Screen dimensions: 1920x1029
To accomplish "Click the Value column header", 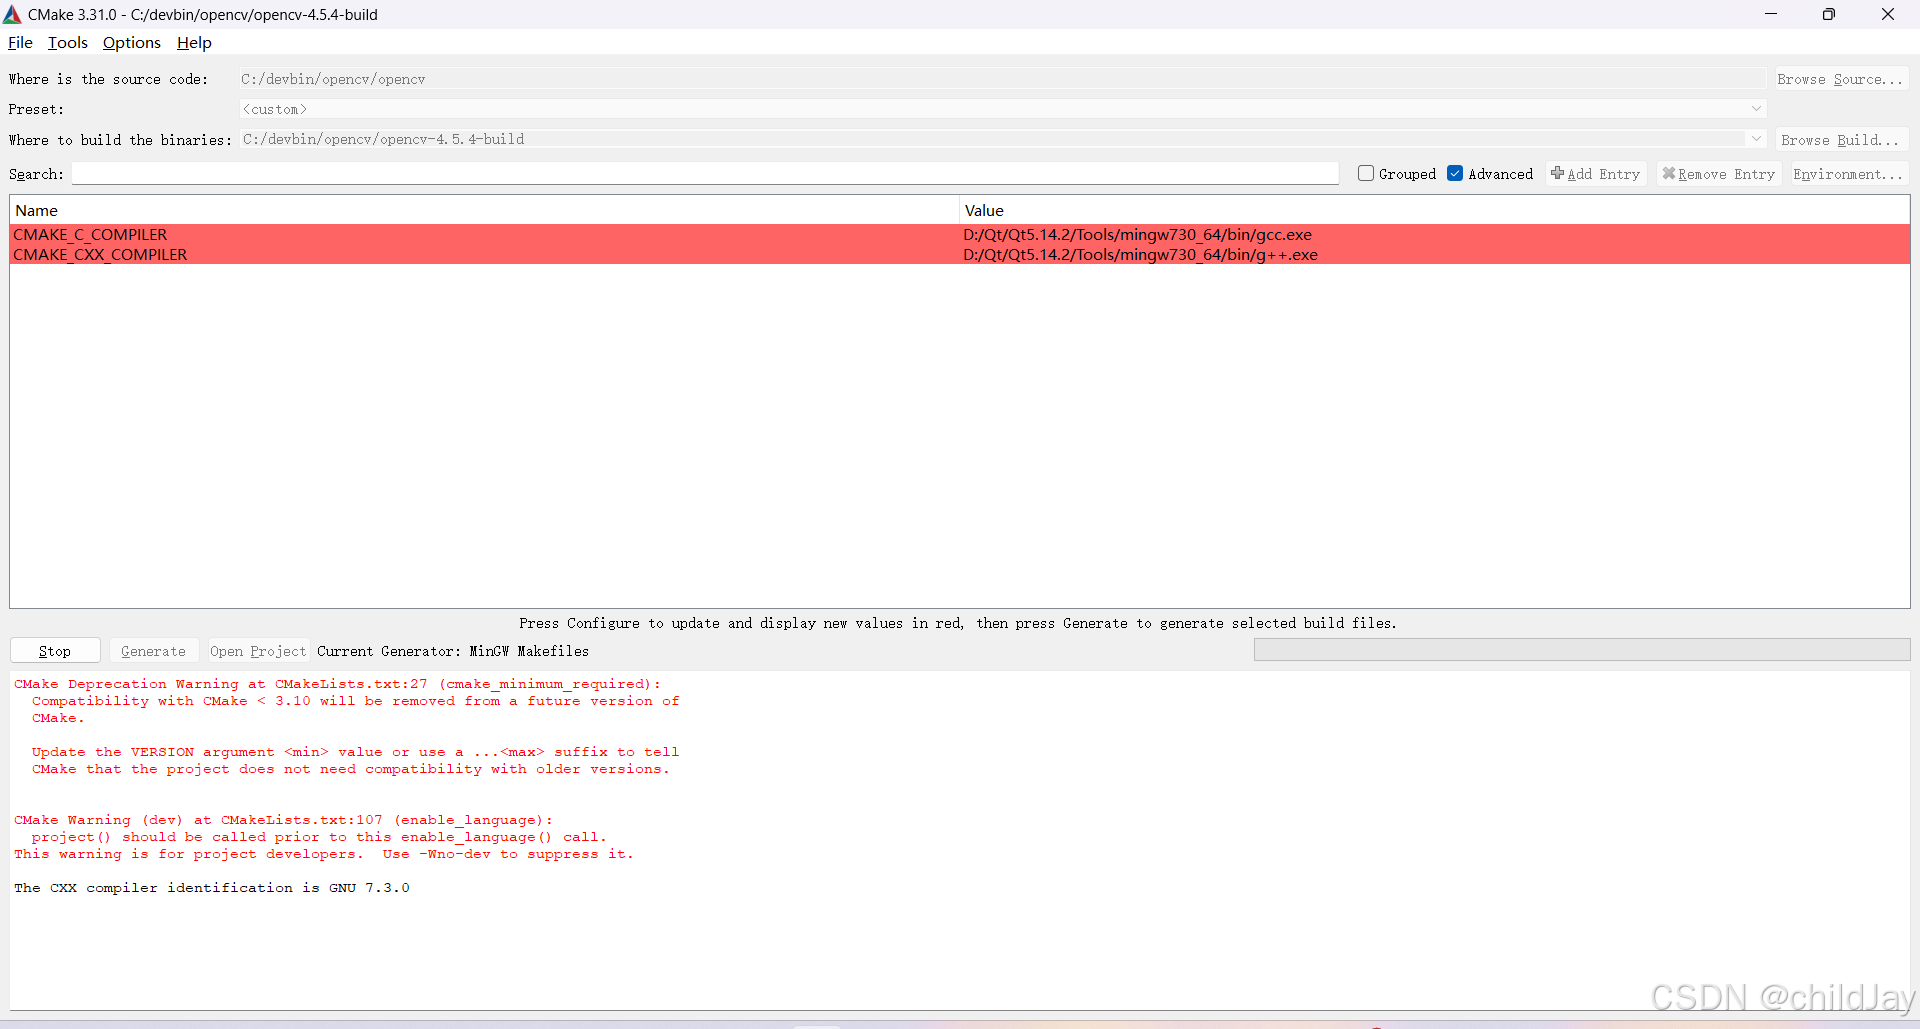I will [x=1435, y=210].
